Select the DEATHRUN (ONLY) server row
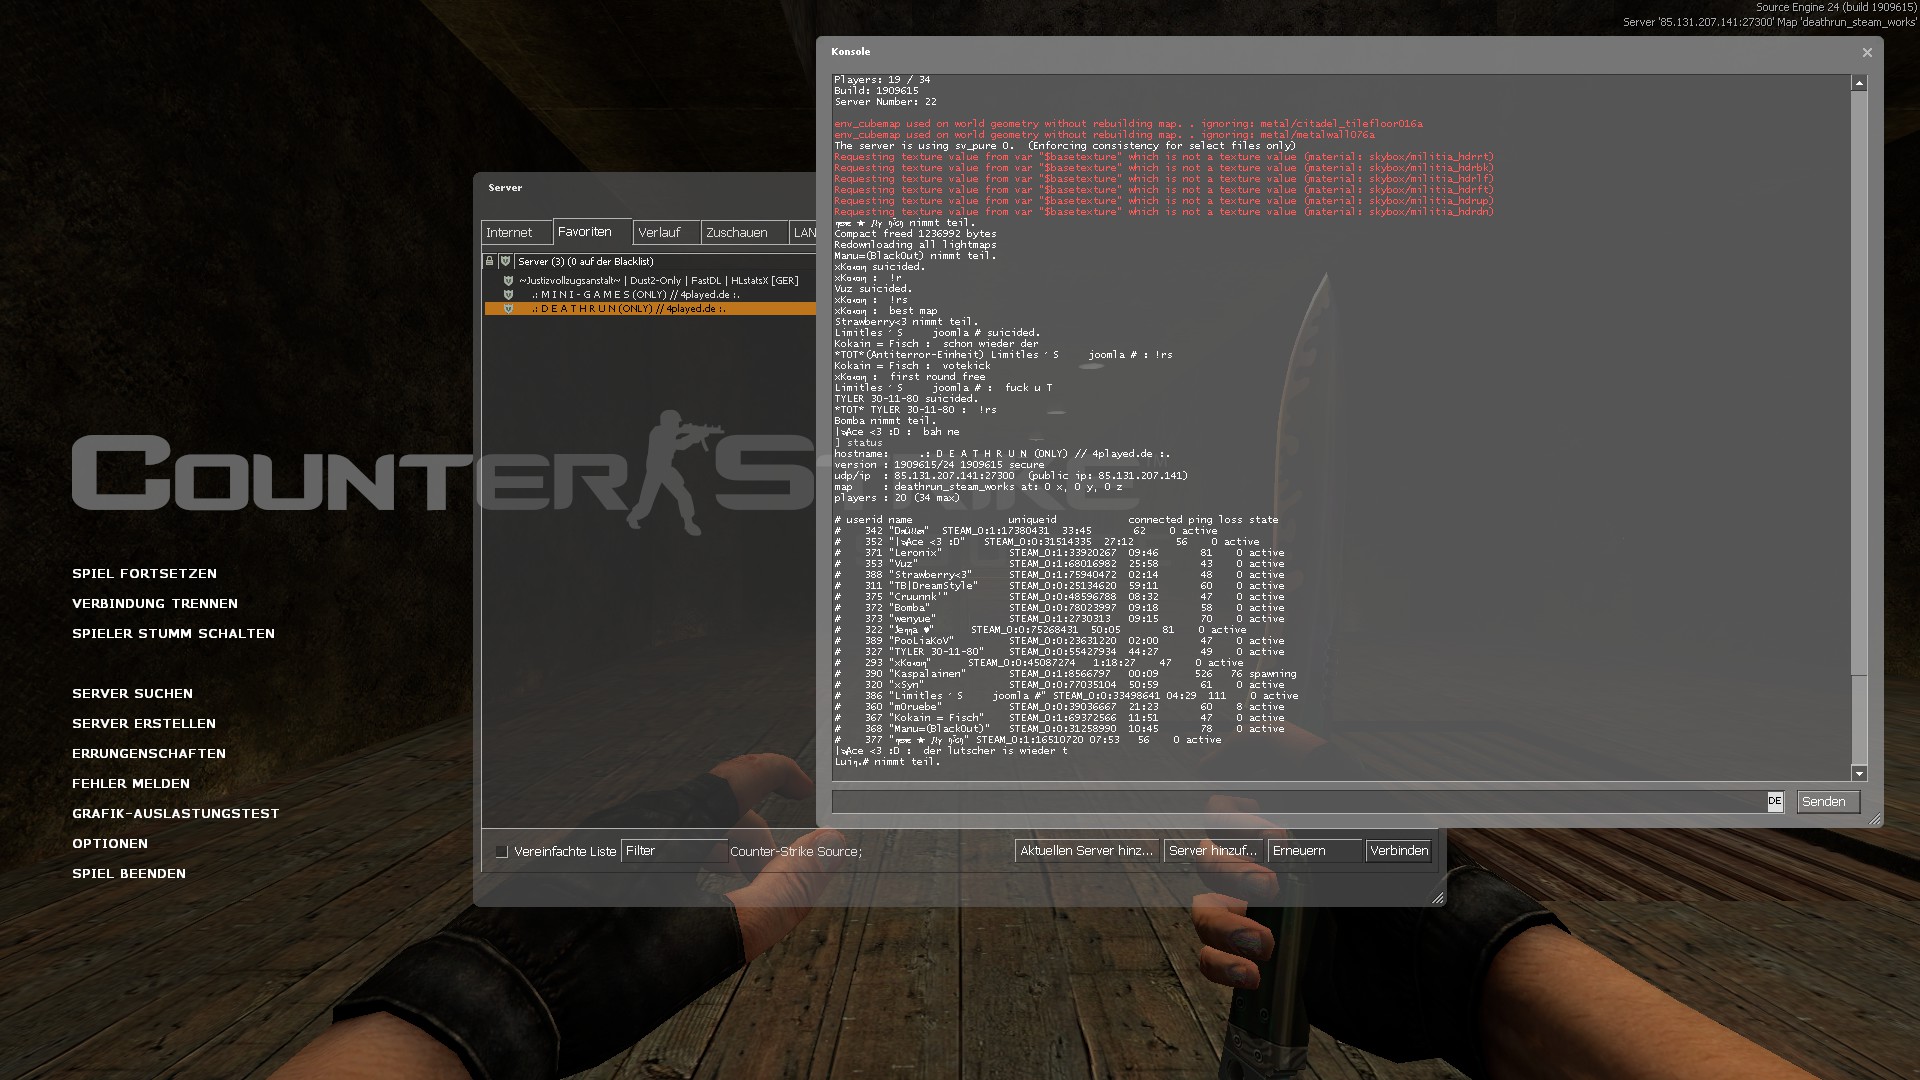This screenshot has width=1920, height=1080. click(650, 309)
